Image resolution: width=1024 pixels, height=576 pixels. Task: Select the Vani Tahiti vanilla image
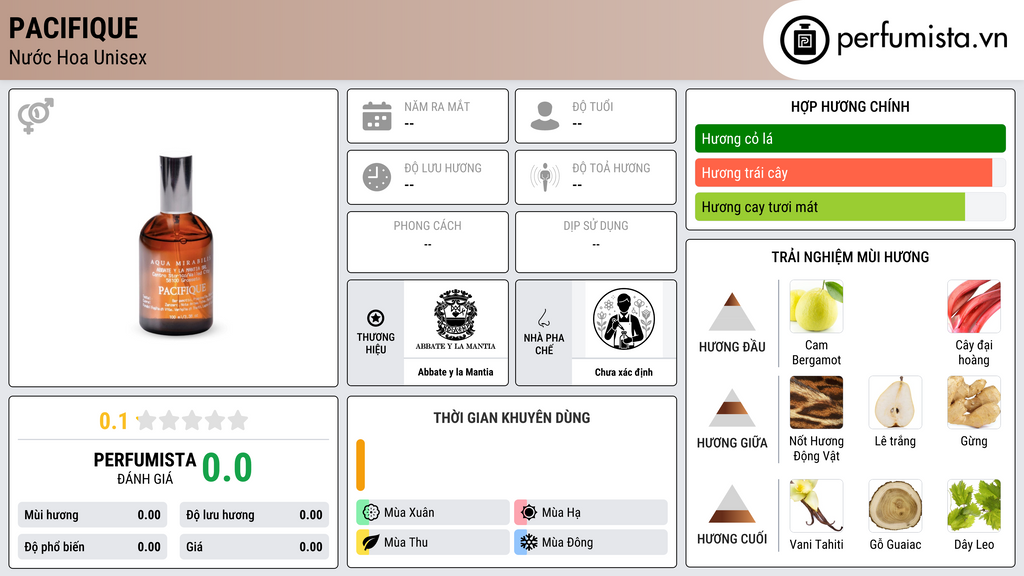816,505
